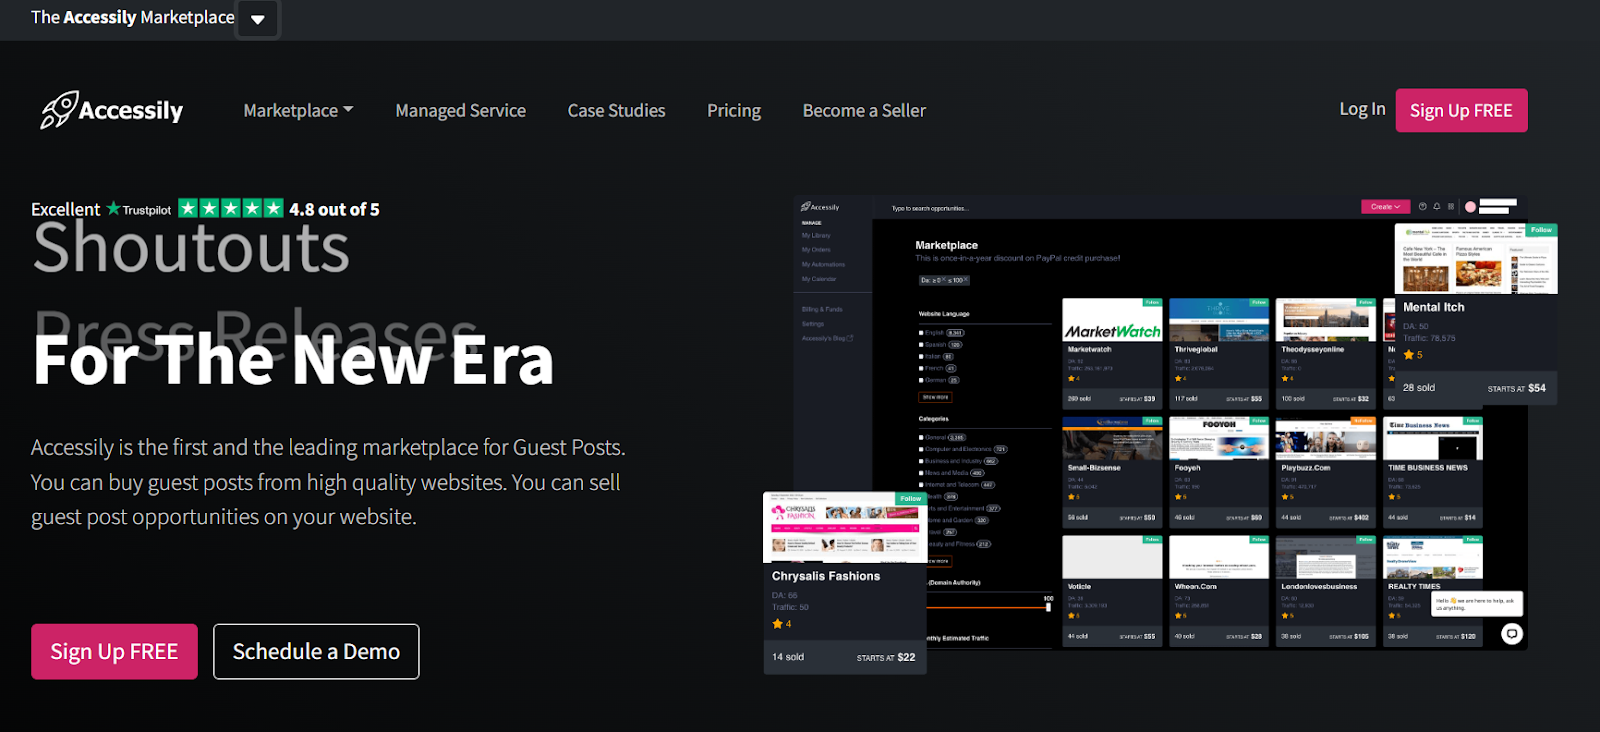Open the Voticle listing card

(1112, 591)
